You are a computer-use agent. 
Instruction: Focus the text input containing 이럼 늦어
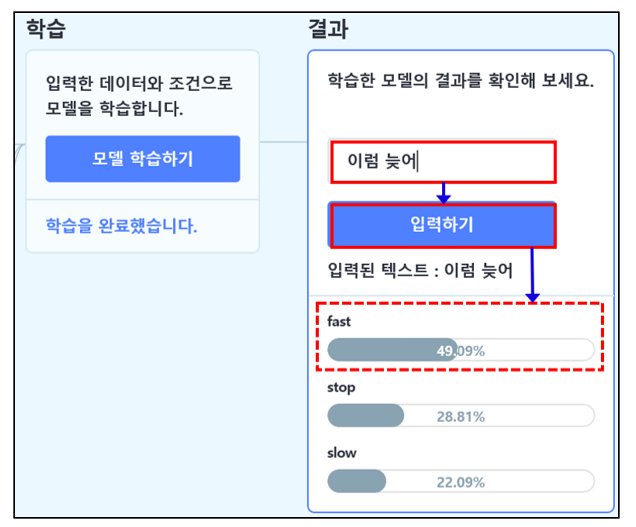(x=442, y=161)
